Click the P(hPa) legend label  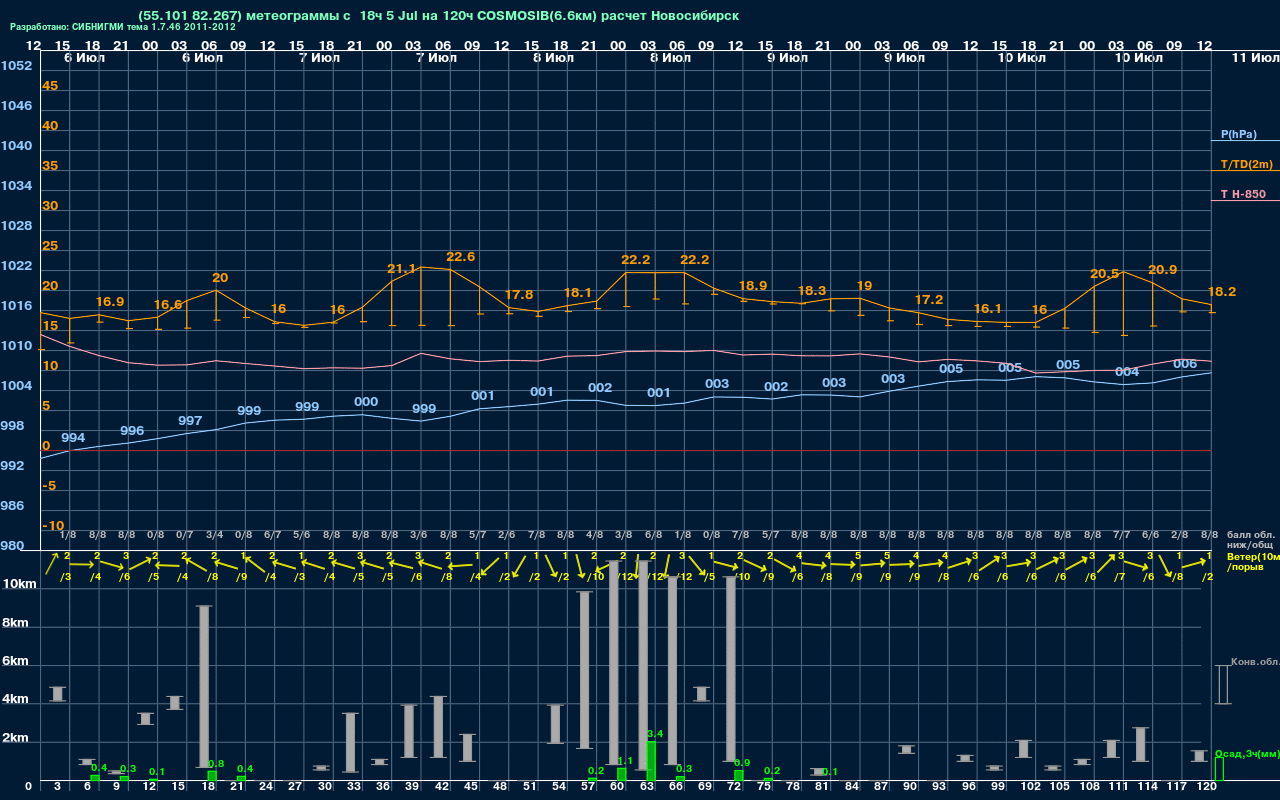[1238, 134]
